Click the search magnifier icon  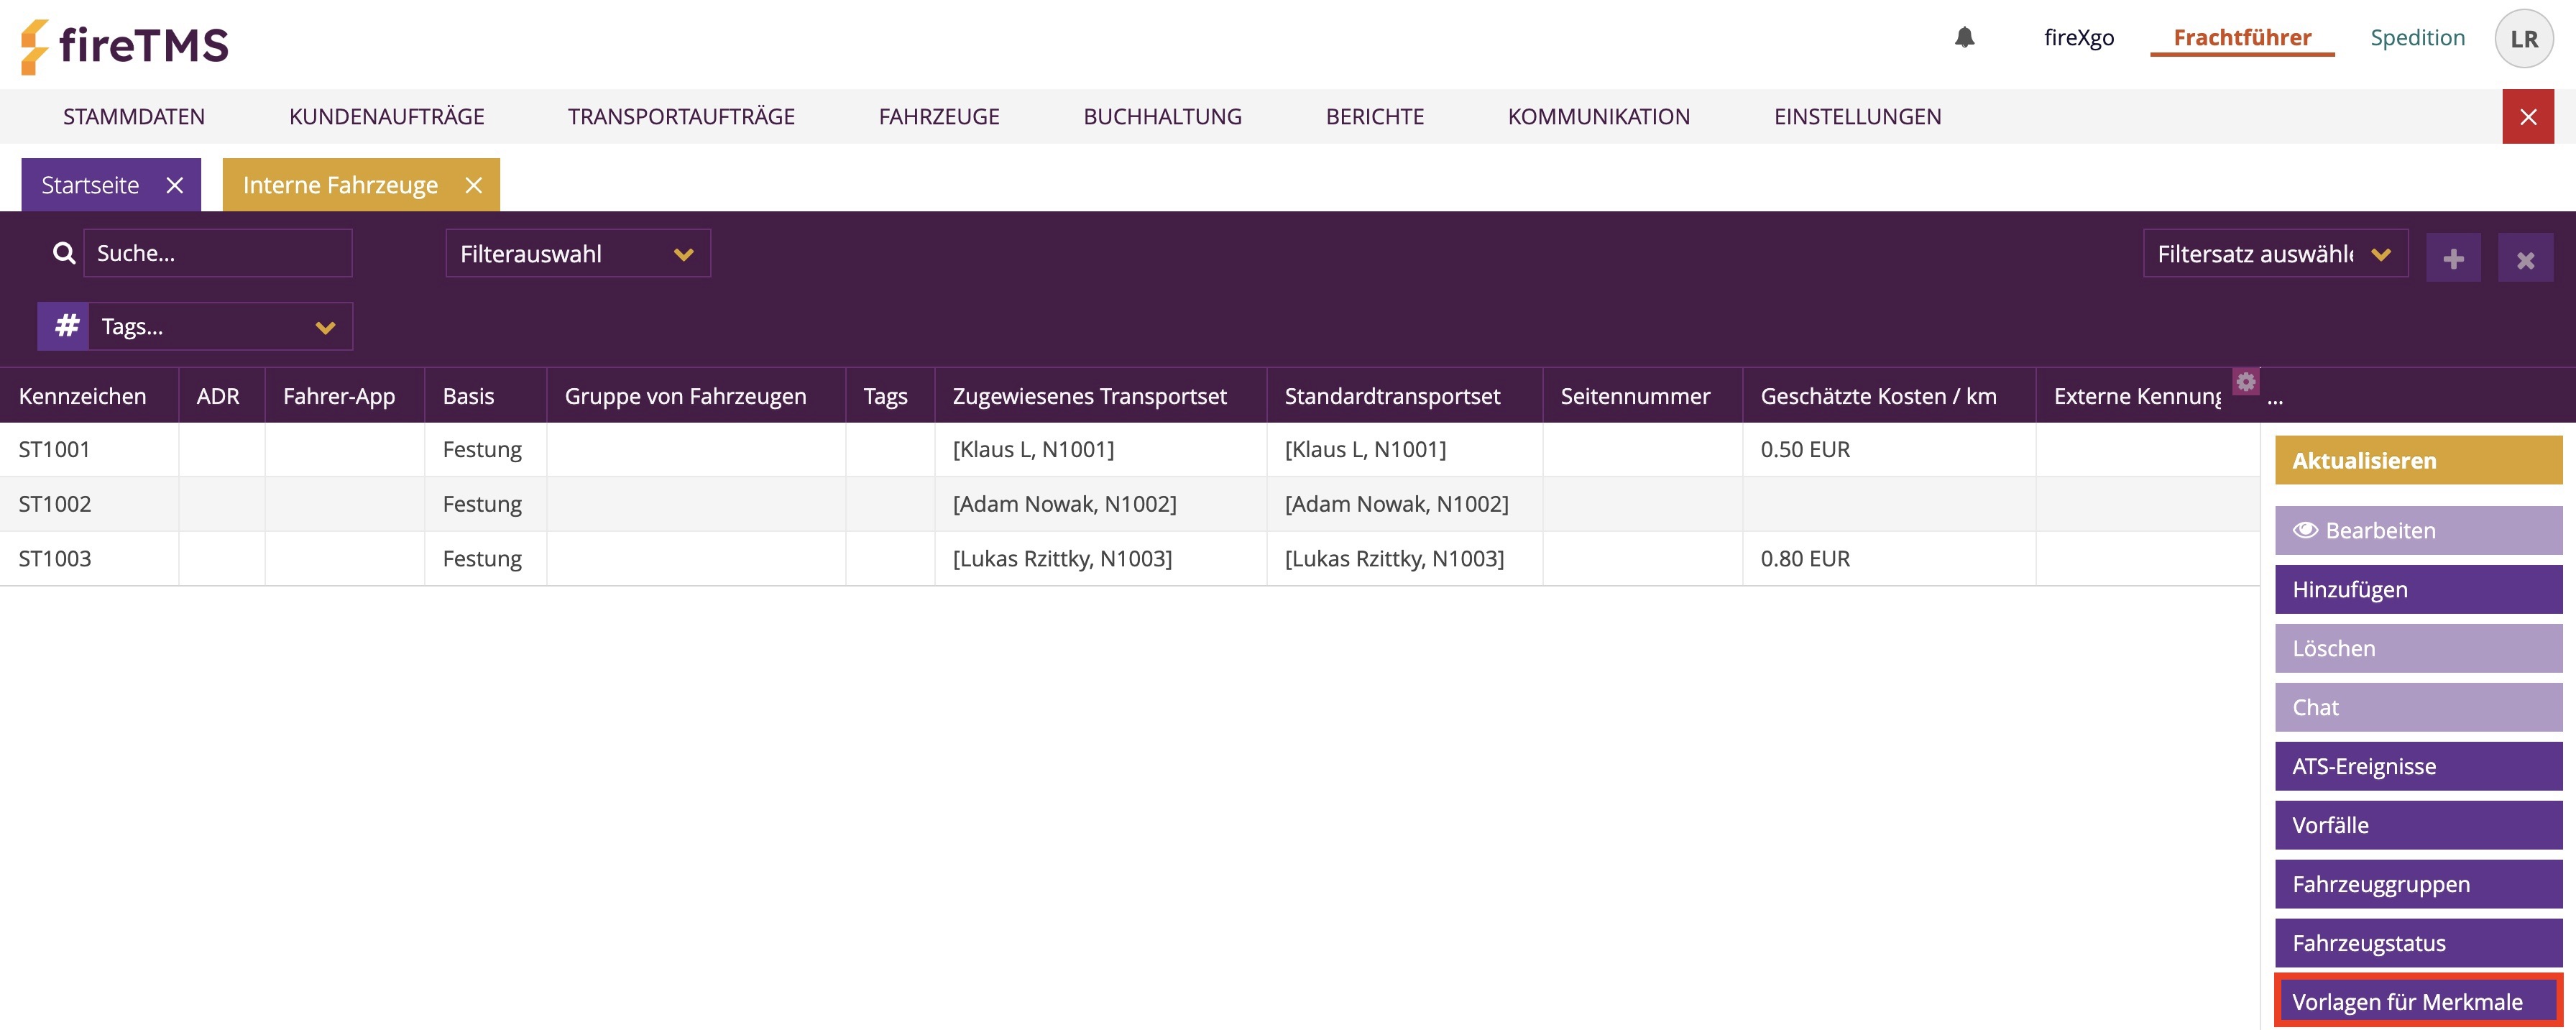point(64,253)
